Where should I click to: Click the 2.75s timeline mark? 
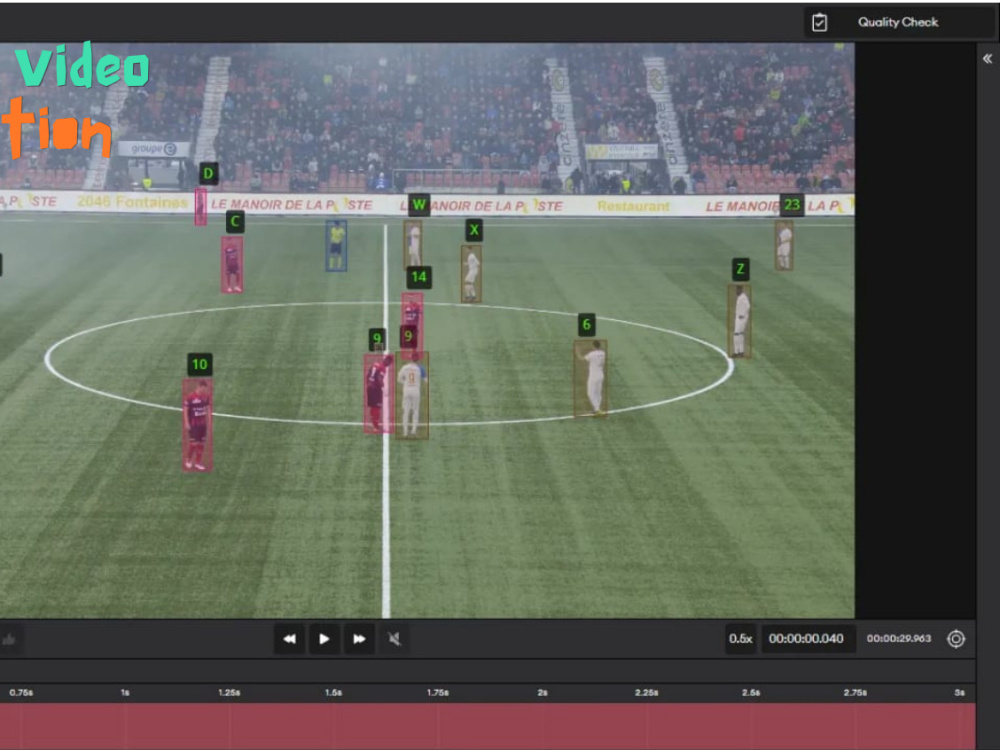pos(855,693)
